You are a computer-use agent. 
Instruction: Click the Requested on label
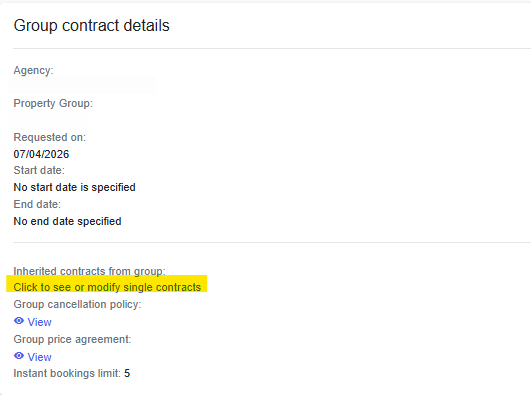coord(50,137)
